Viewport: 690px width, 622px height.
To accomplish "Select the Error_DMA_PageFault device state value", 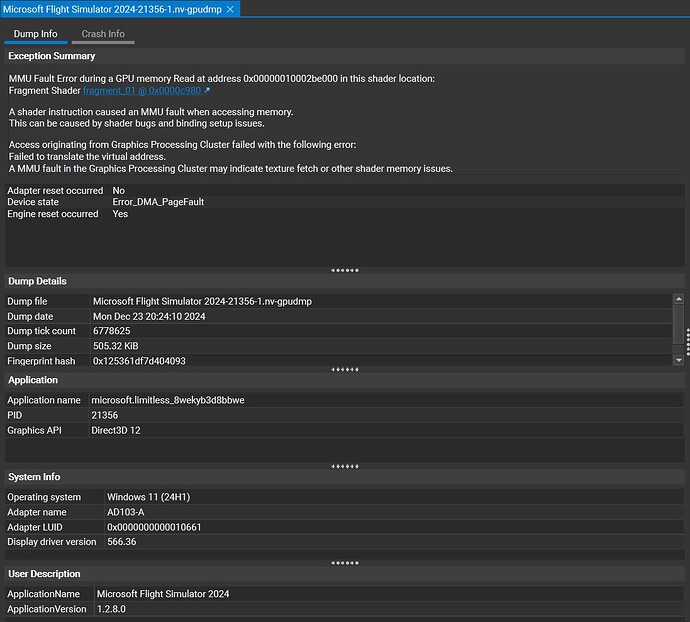I will click(x=158, y=202).
